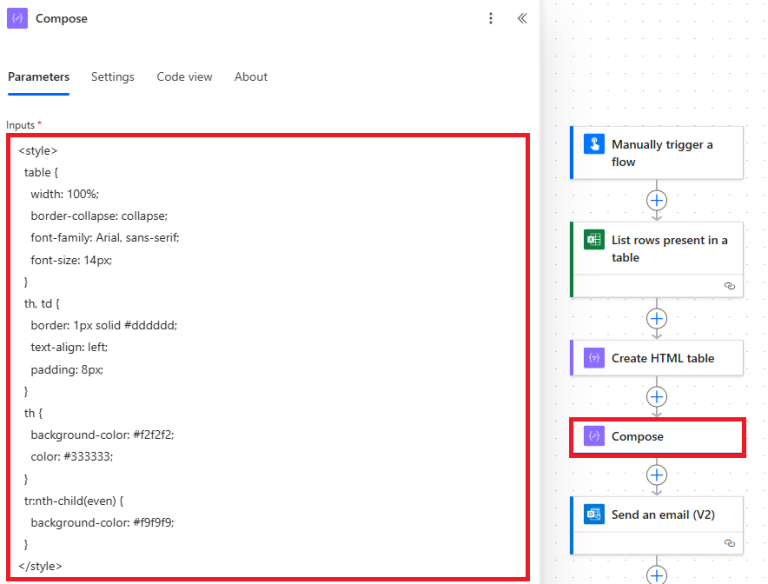
Task: Click connection link icon on List rows card
Action: point(729,286)
